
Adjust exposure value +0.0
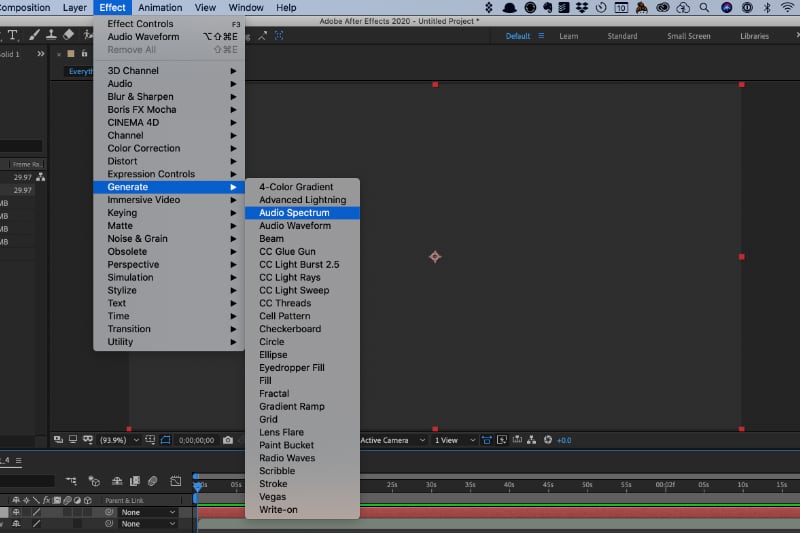564,440
